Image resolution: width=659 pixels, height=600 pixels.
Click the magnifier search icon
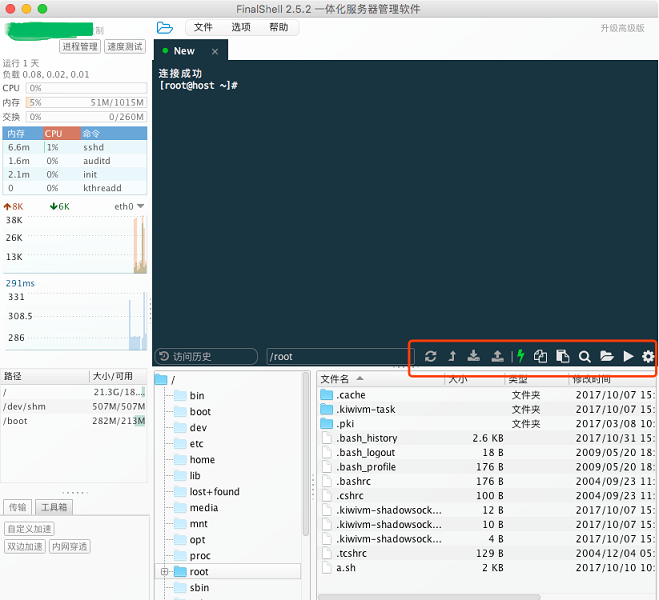[584, 356]
